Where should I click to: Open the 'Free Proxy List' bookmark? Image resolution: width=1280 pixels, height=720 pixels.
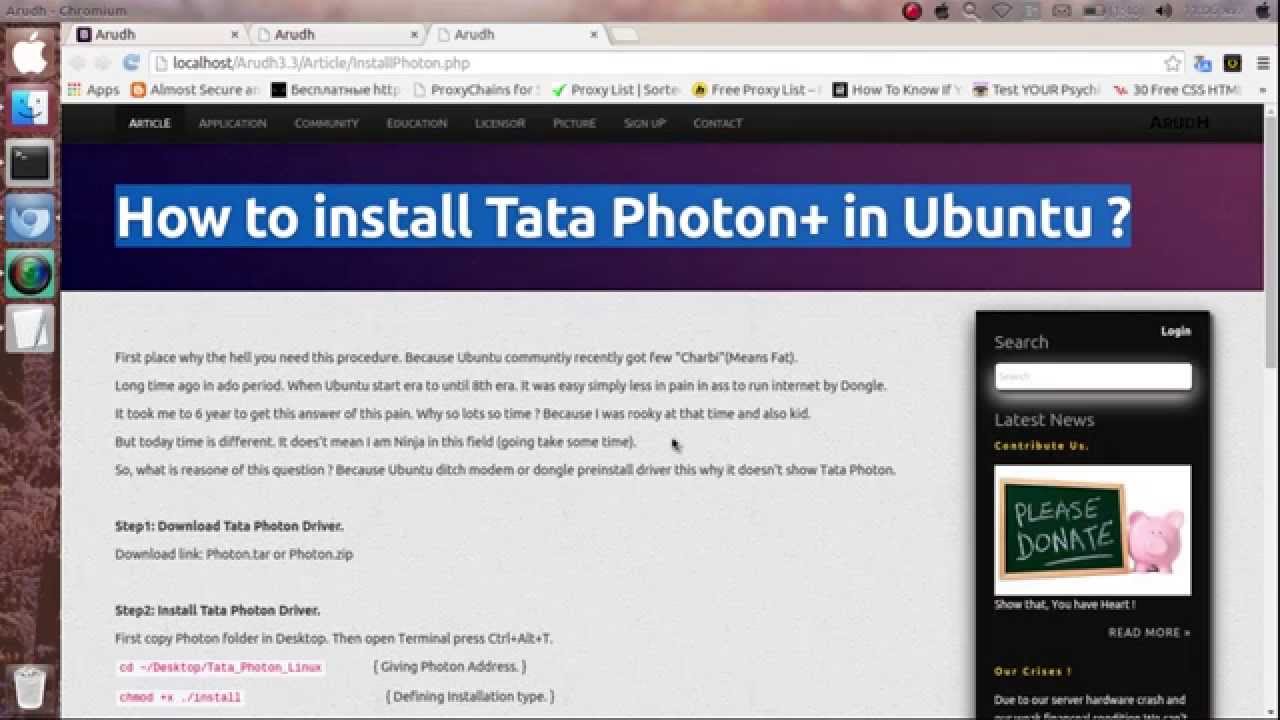pos(756,90)
